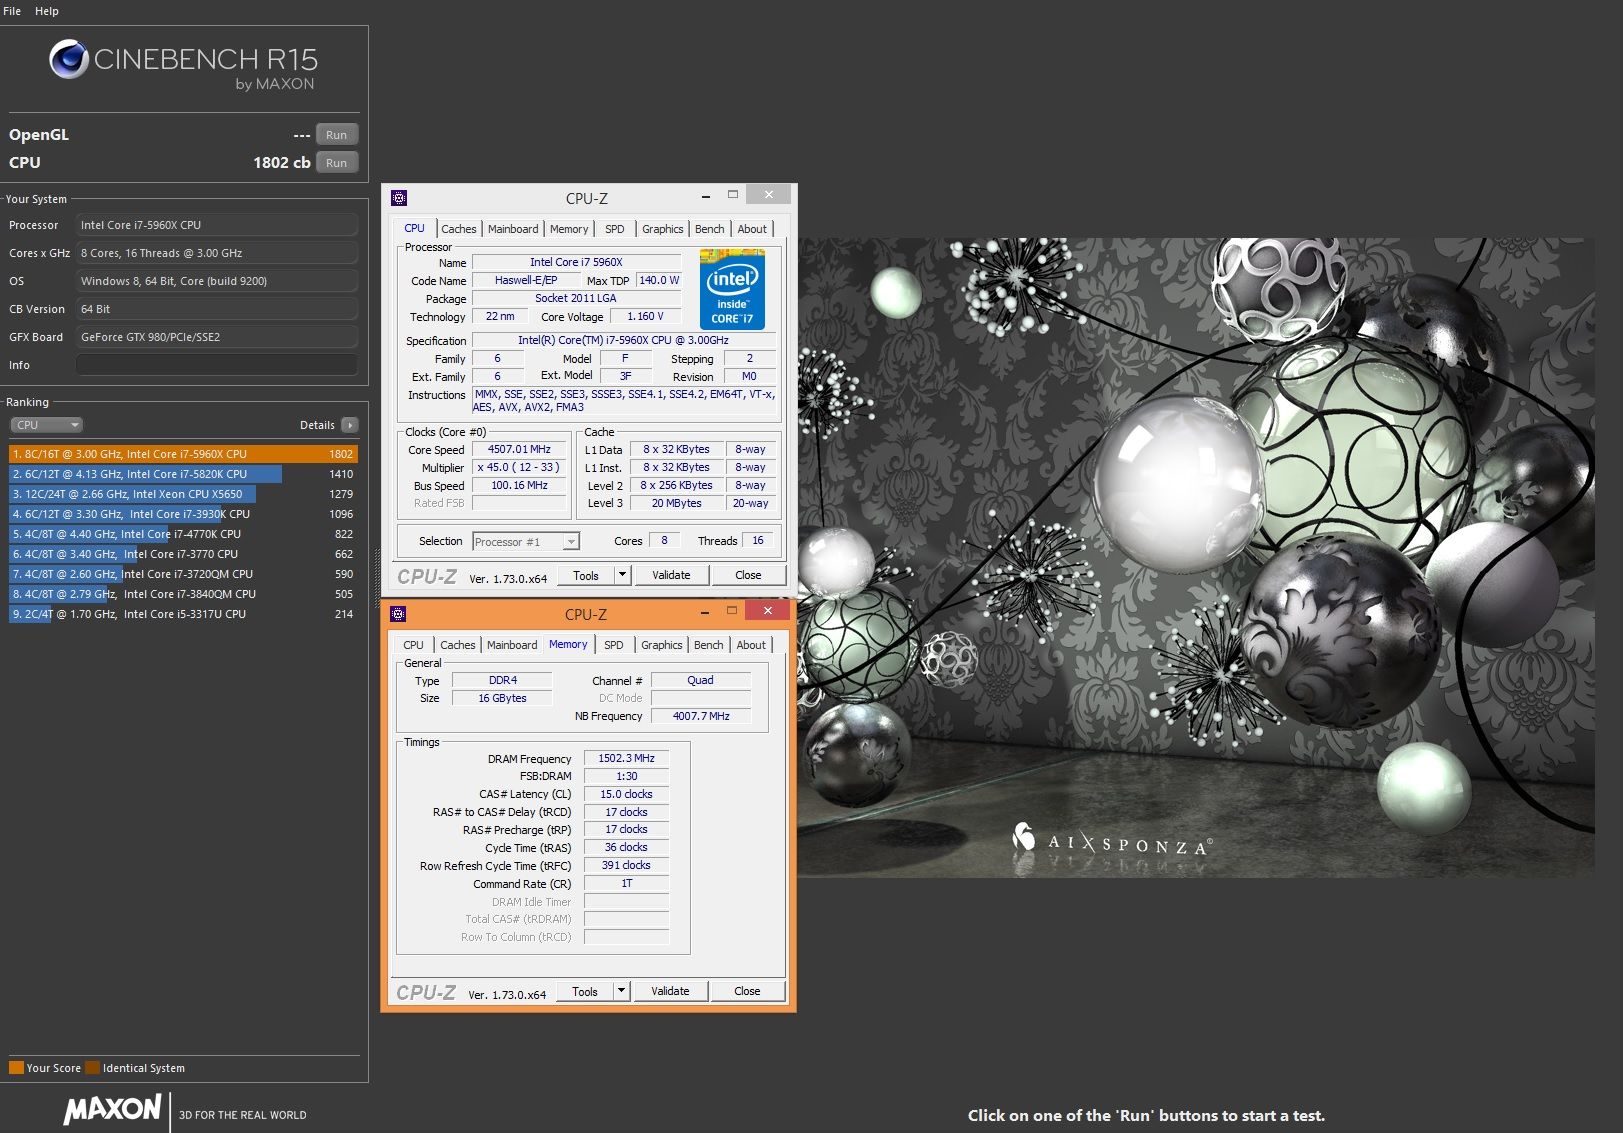This screenshot has width=1623, height=1133.
Task: Select ranking row 8 i7-3840QM CPU
Action: tap(183, 594)
